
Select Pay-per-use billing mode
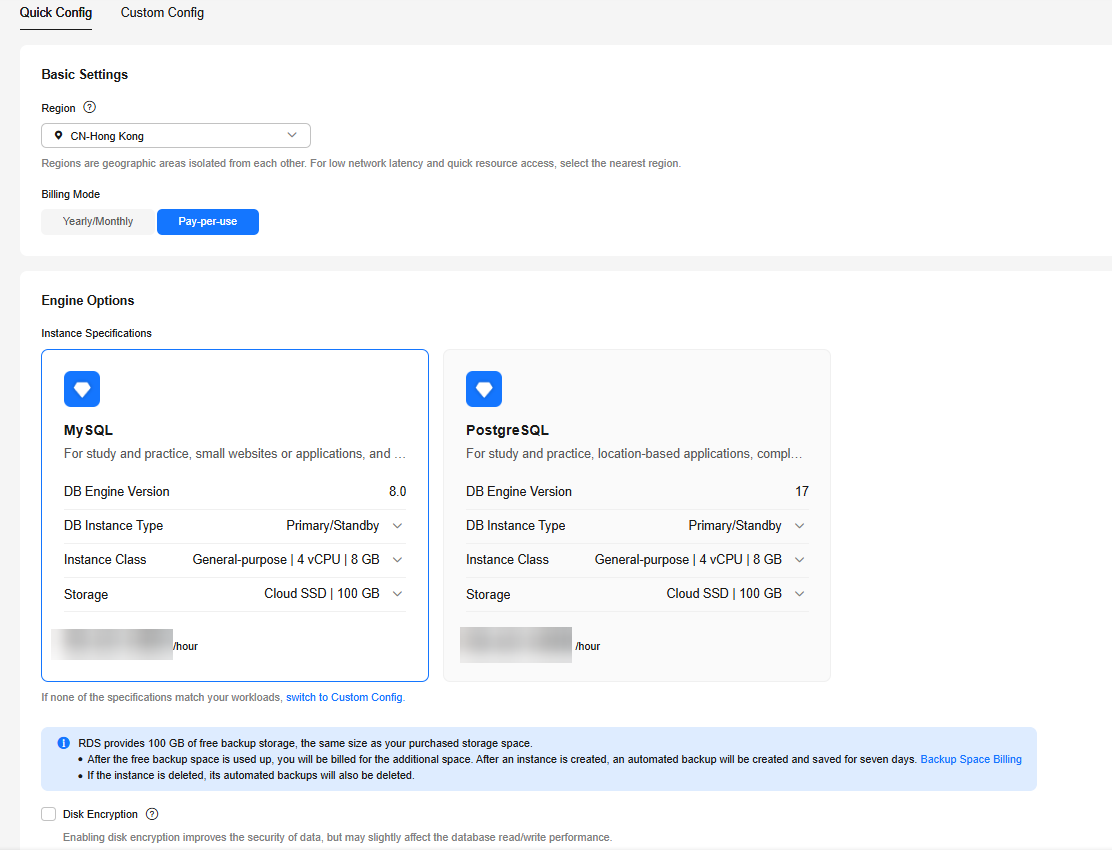coord(208,222)
